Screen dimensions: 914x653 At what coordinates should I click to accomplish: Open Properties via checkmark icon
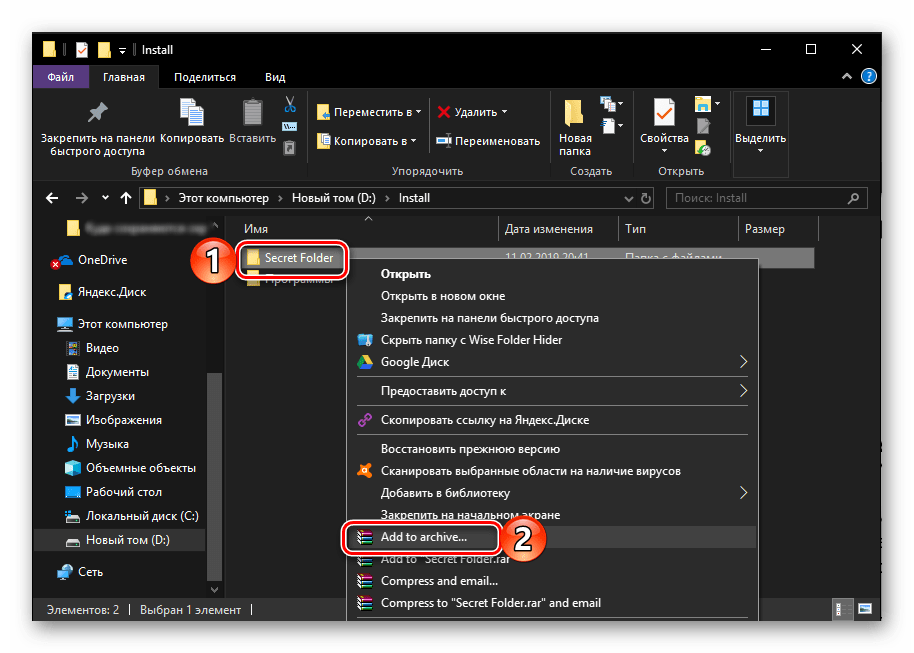point(663,113)
